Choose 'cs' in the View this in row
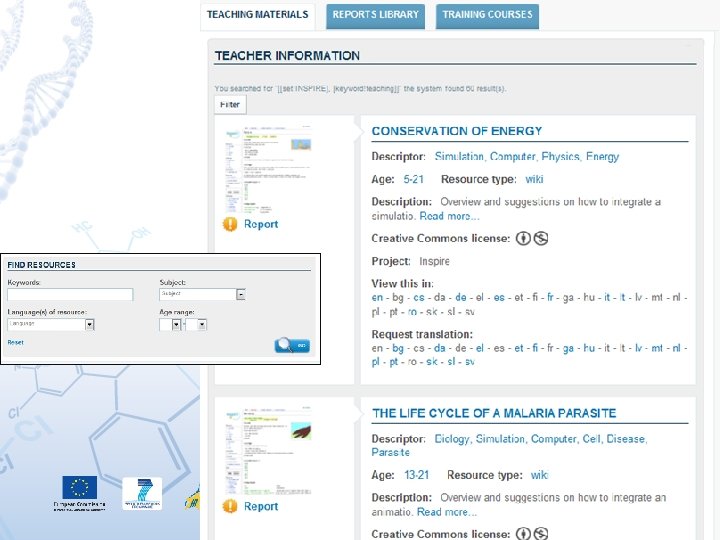 [x=419, y=298]
